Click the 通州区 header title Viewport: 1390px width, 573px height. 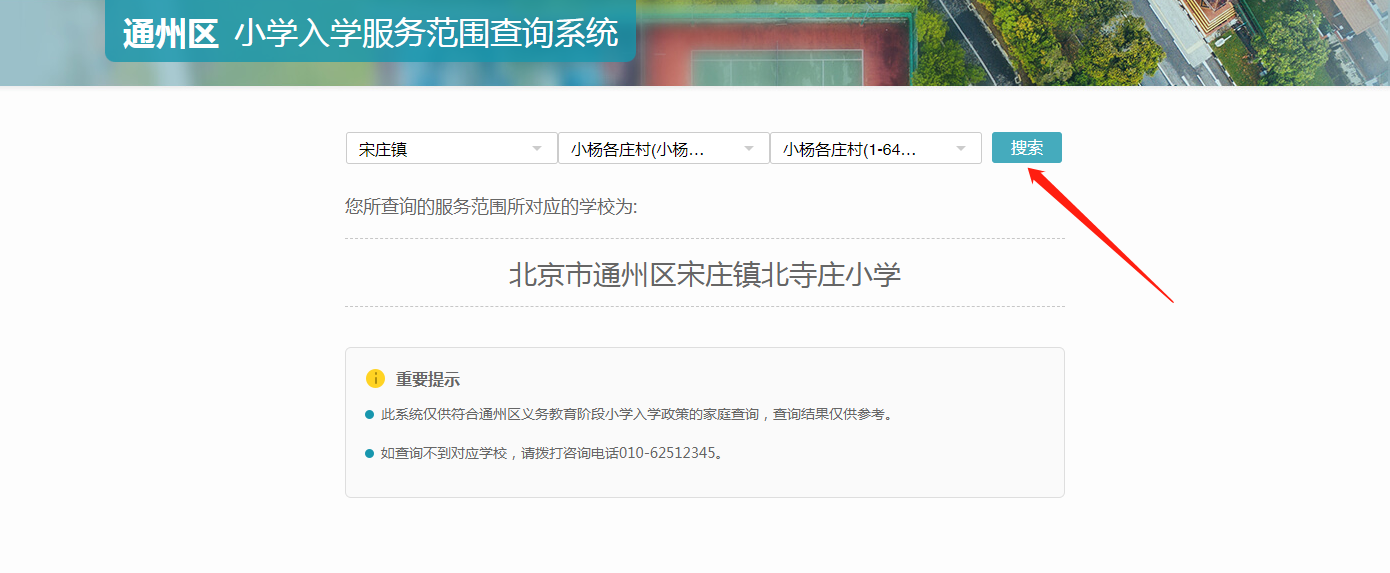170,34
